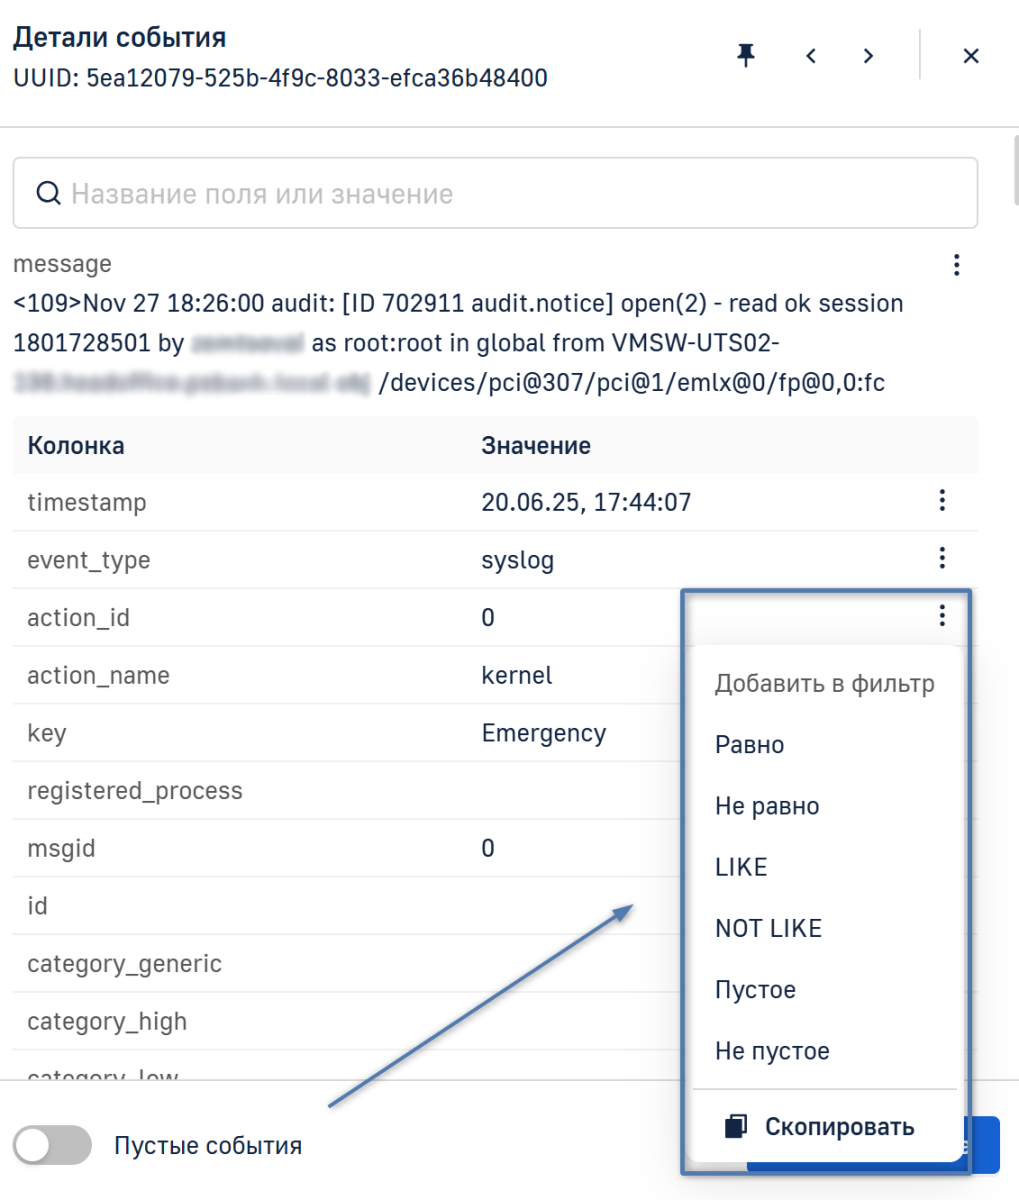Select 'Не пустое' filter option

point(772,1051)
